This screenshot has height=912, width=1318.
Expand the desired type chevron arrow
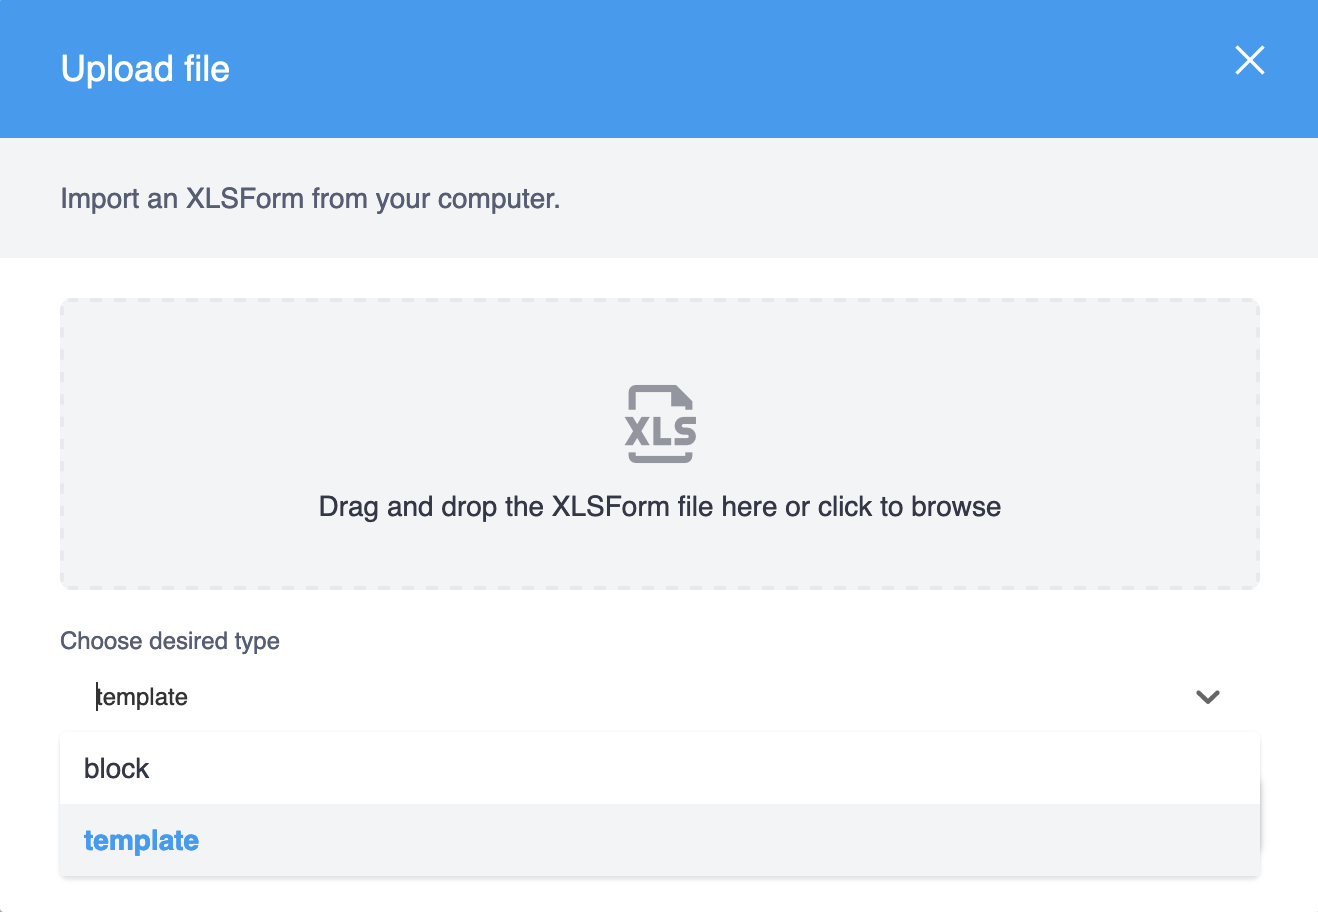[x=1207, y=697]
